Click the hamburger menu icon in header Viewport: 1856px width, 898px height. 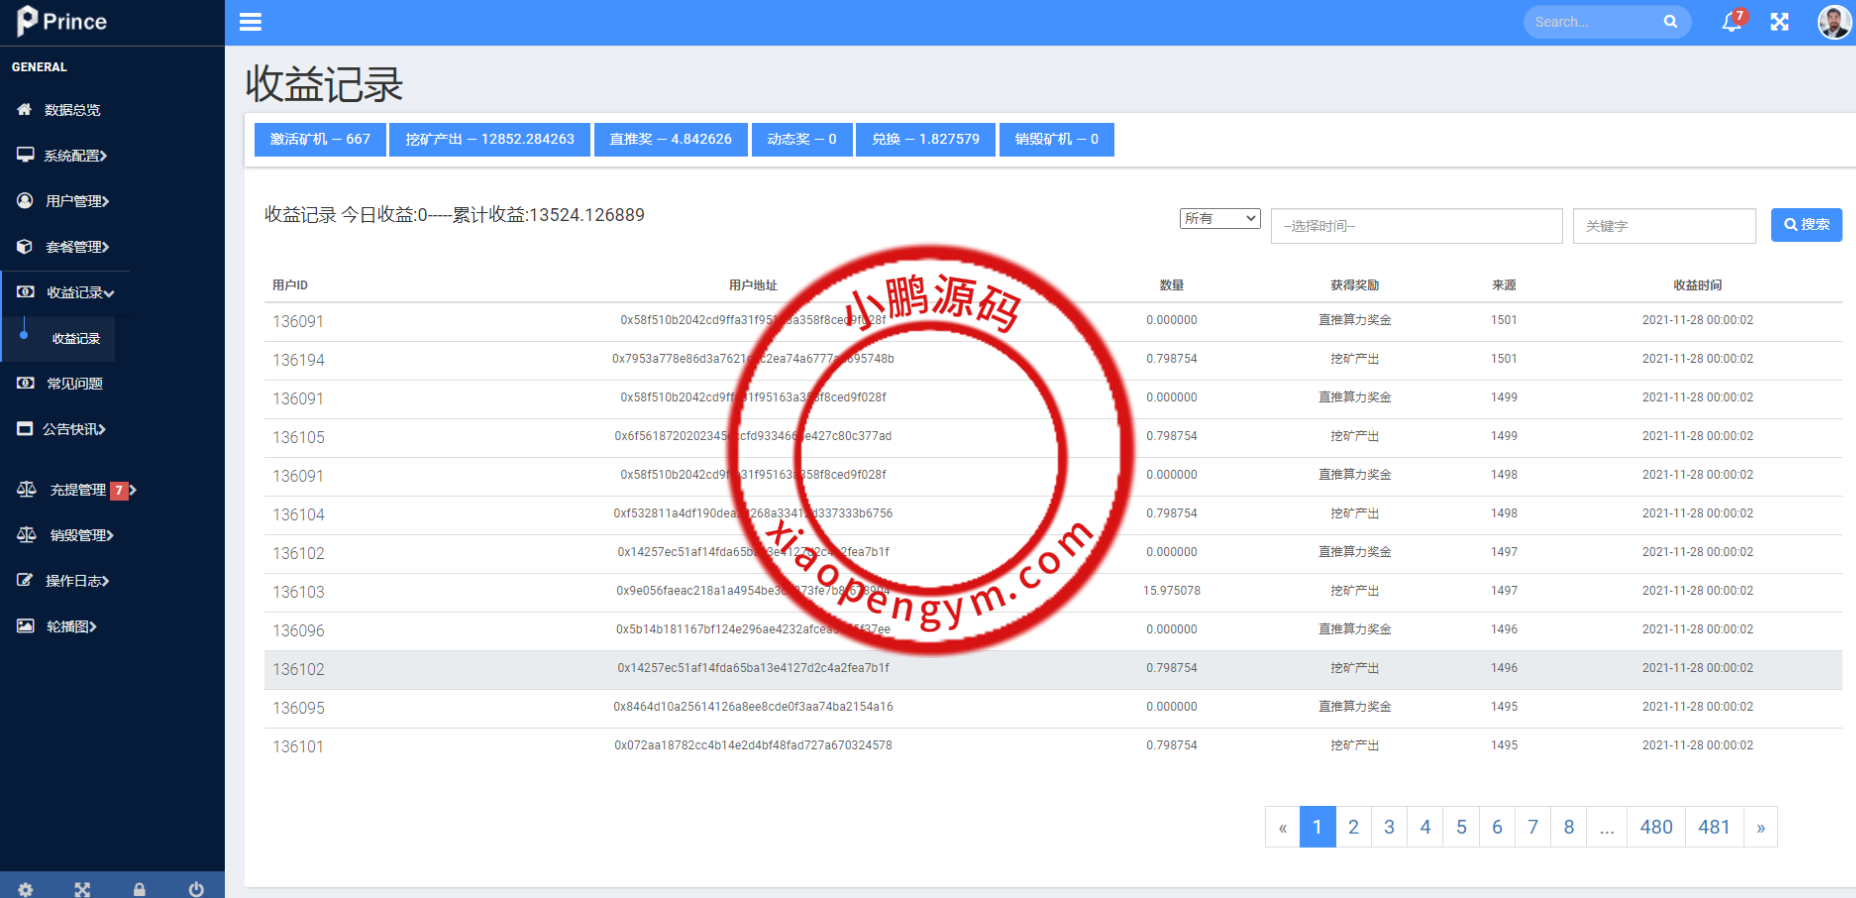[250, 22]
